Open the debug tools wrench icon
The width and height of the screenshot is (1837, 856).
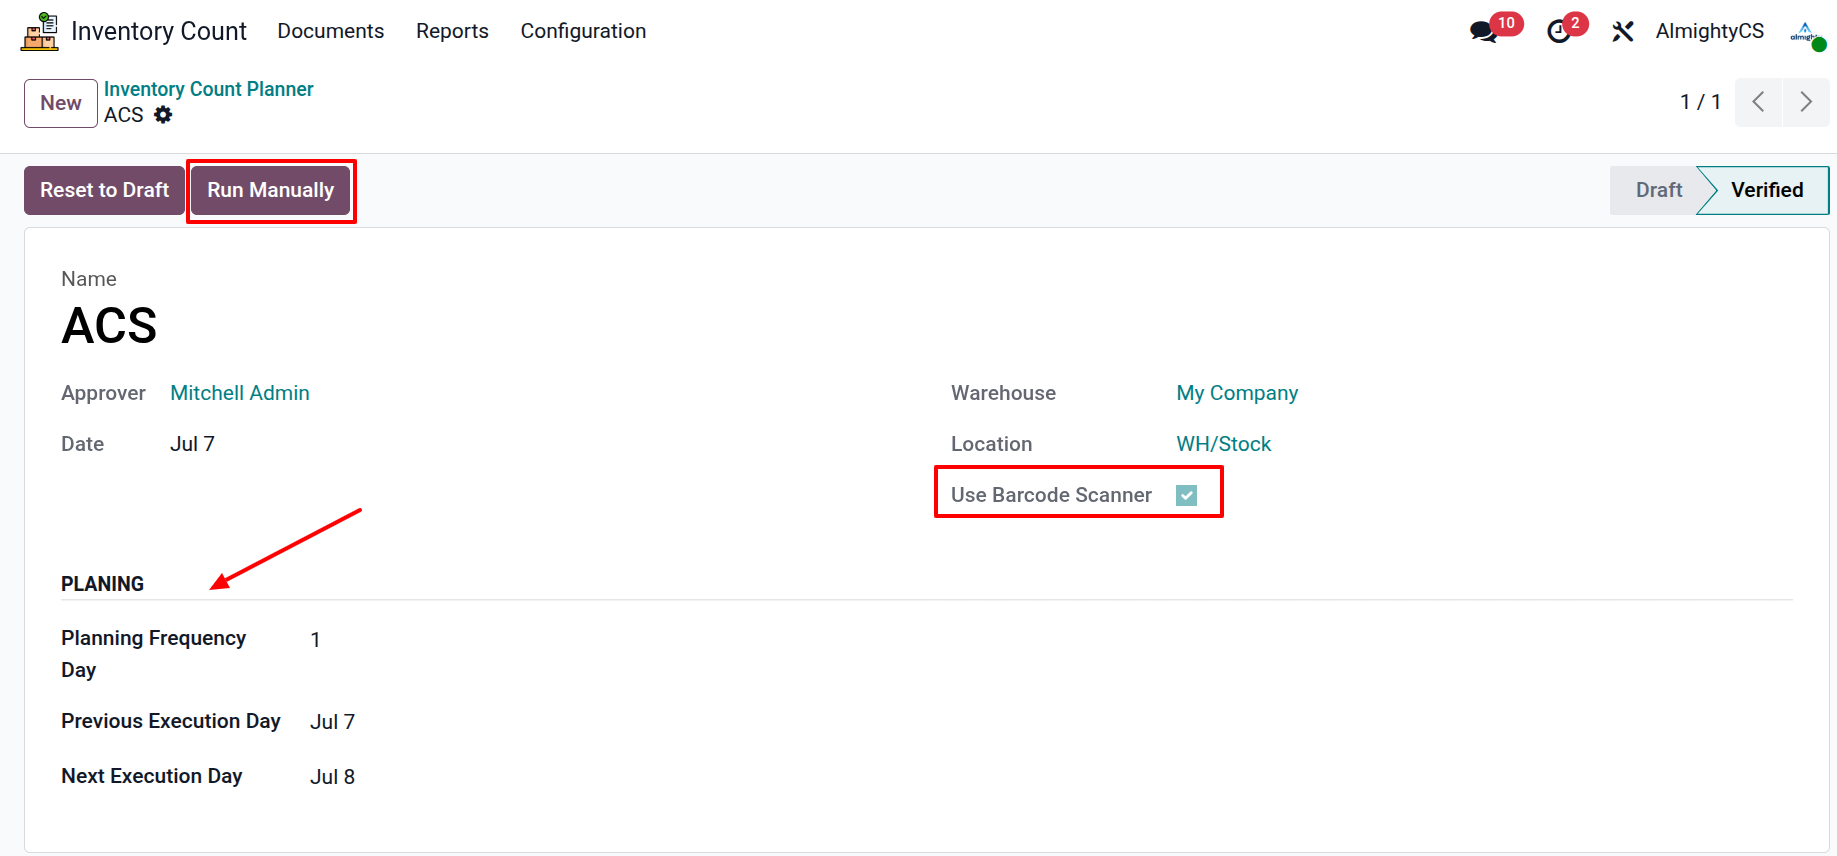coord(1622,32)
